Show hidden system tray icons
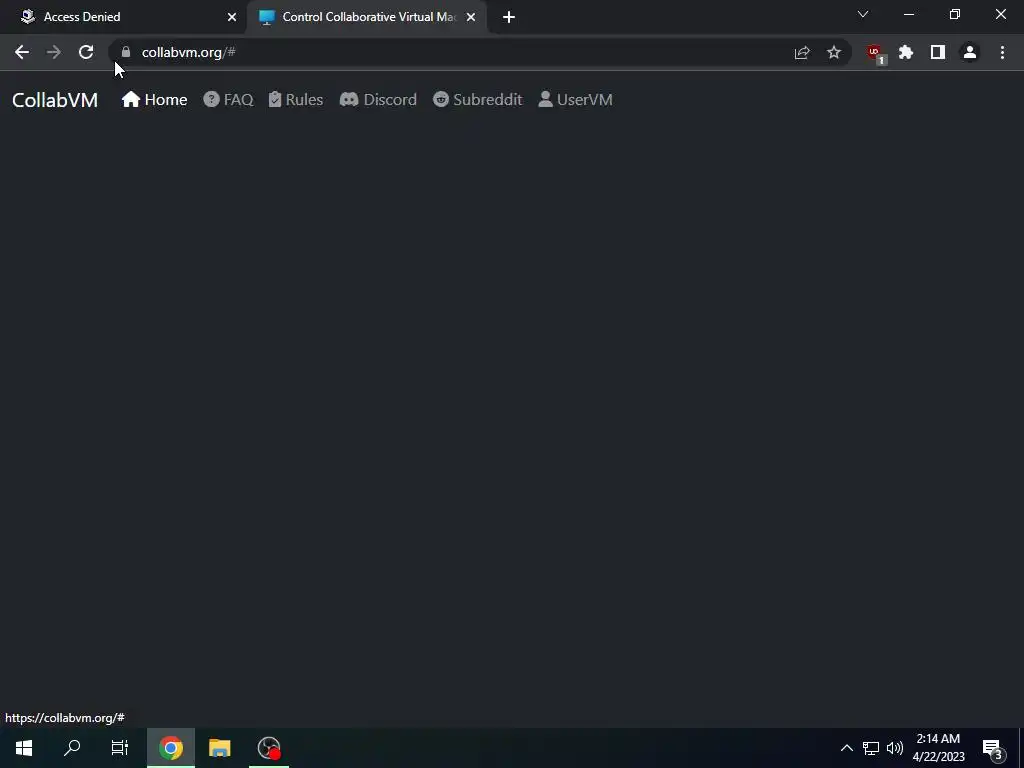The height and width of the screenshot is (768, 1024). (846, 748)
